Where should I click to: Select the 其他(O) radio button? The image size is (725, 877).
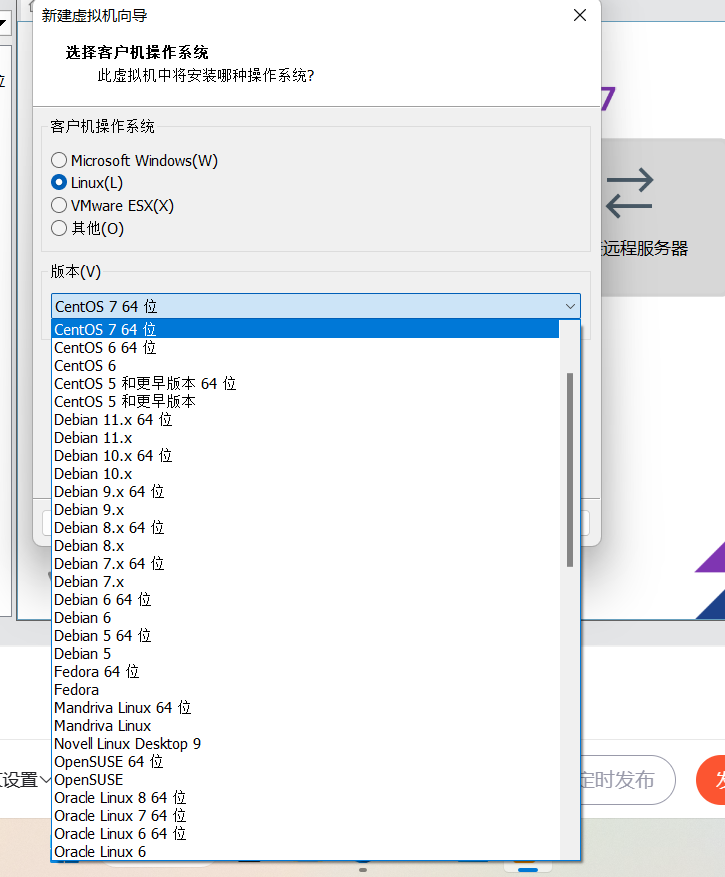point(59,228)
